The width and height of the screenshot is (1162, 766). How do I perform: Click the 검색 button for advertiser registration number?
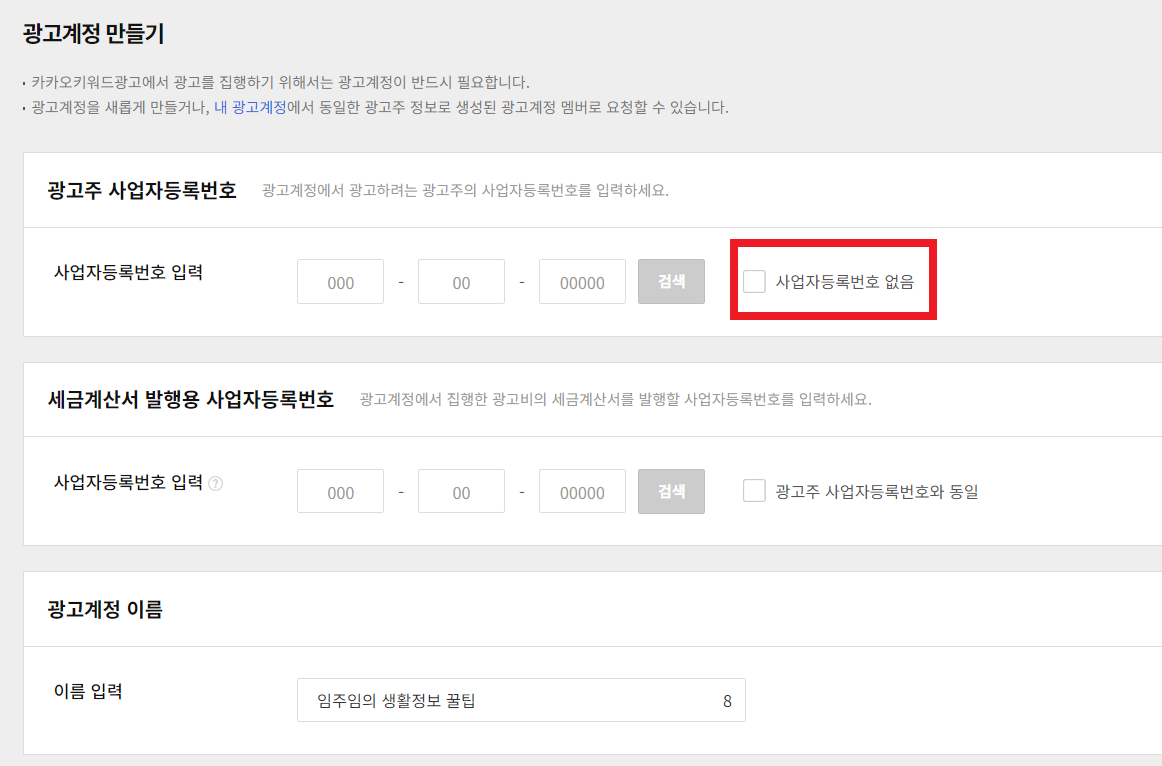point(671,281)
